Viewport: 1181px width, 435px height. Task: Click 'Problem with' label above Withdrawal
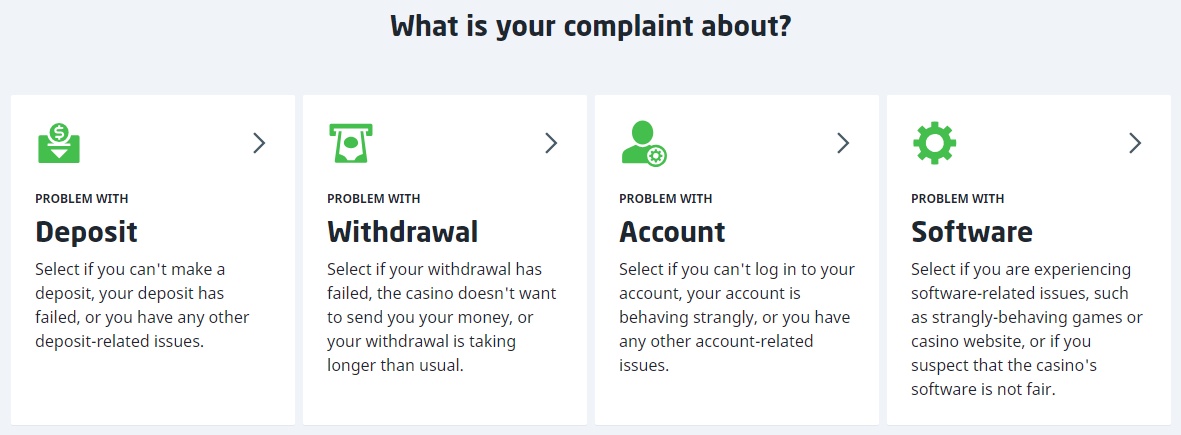(374, 199)
